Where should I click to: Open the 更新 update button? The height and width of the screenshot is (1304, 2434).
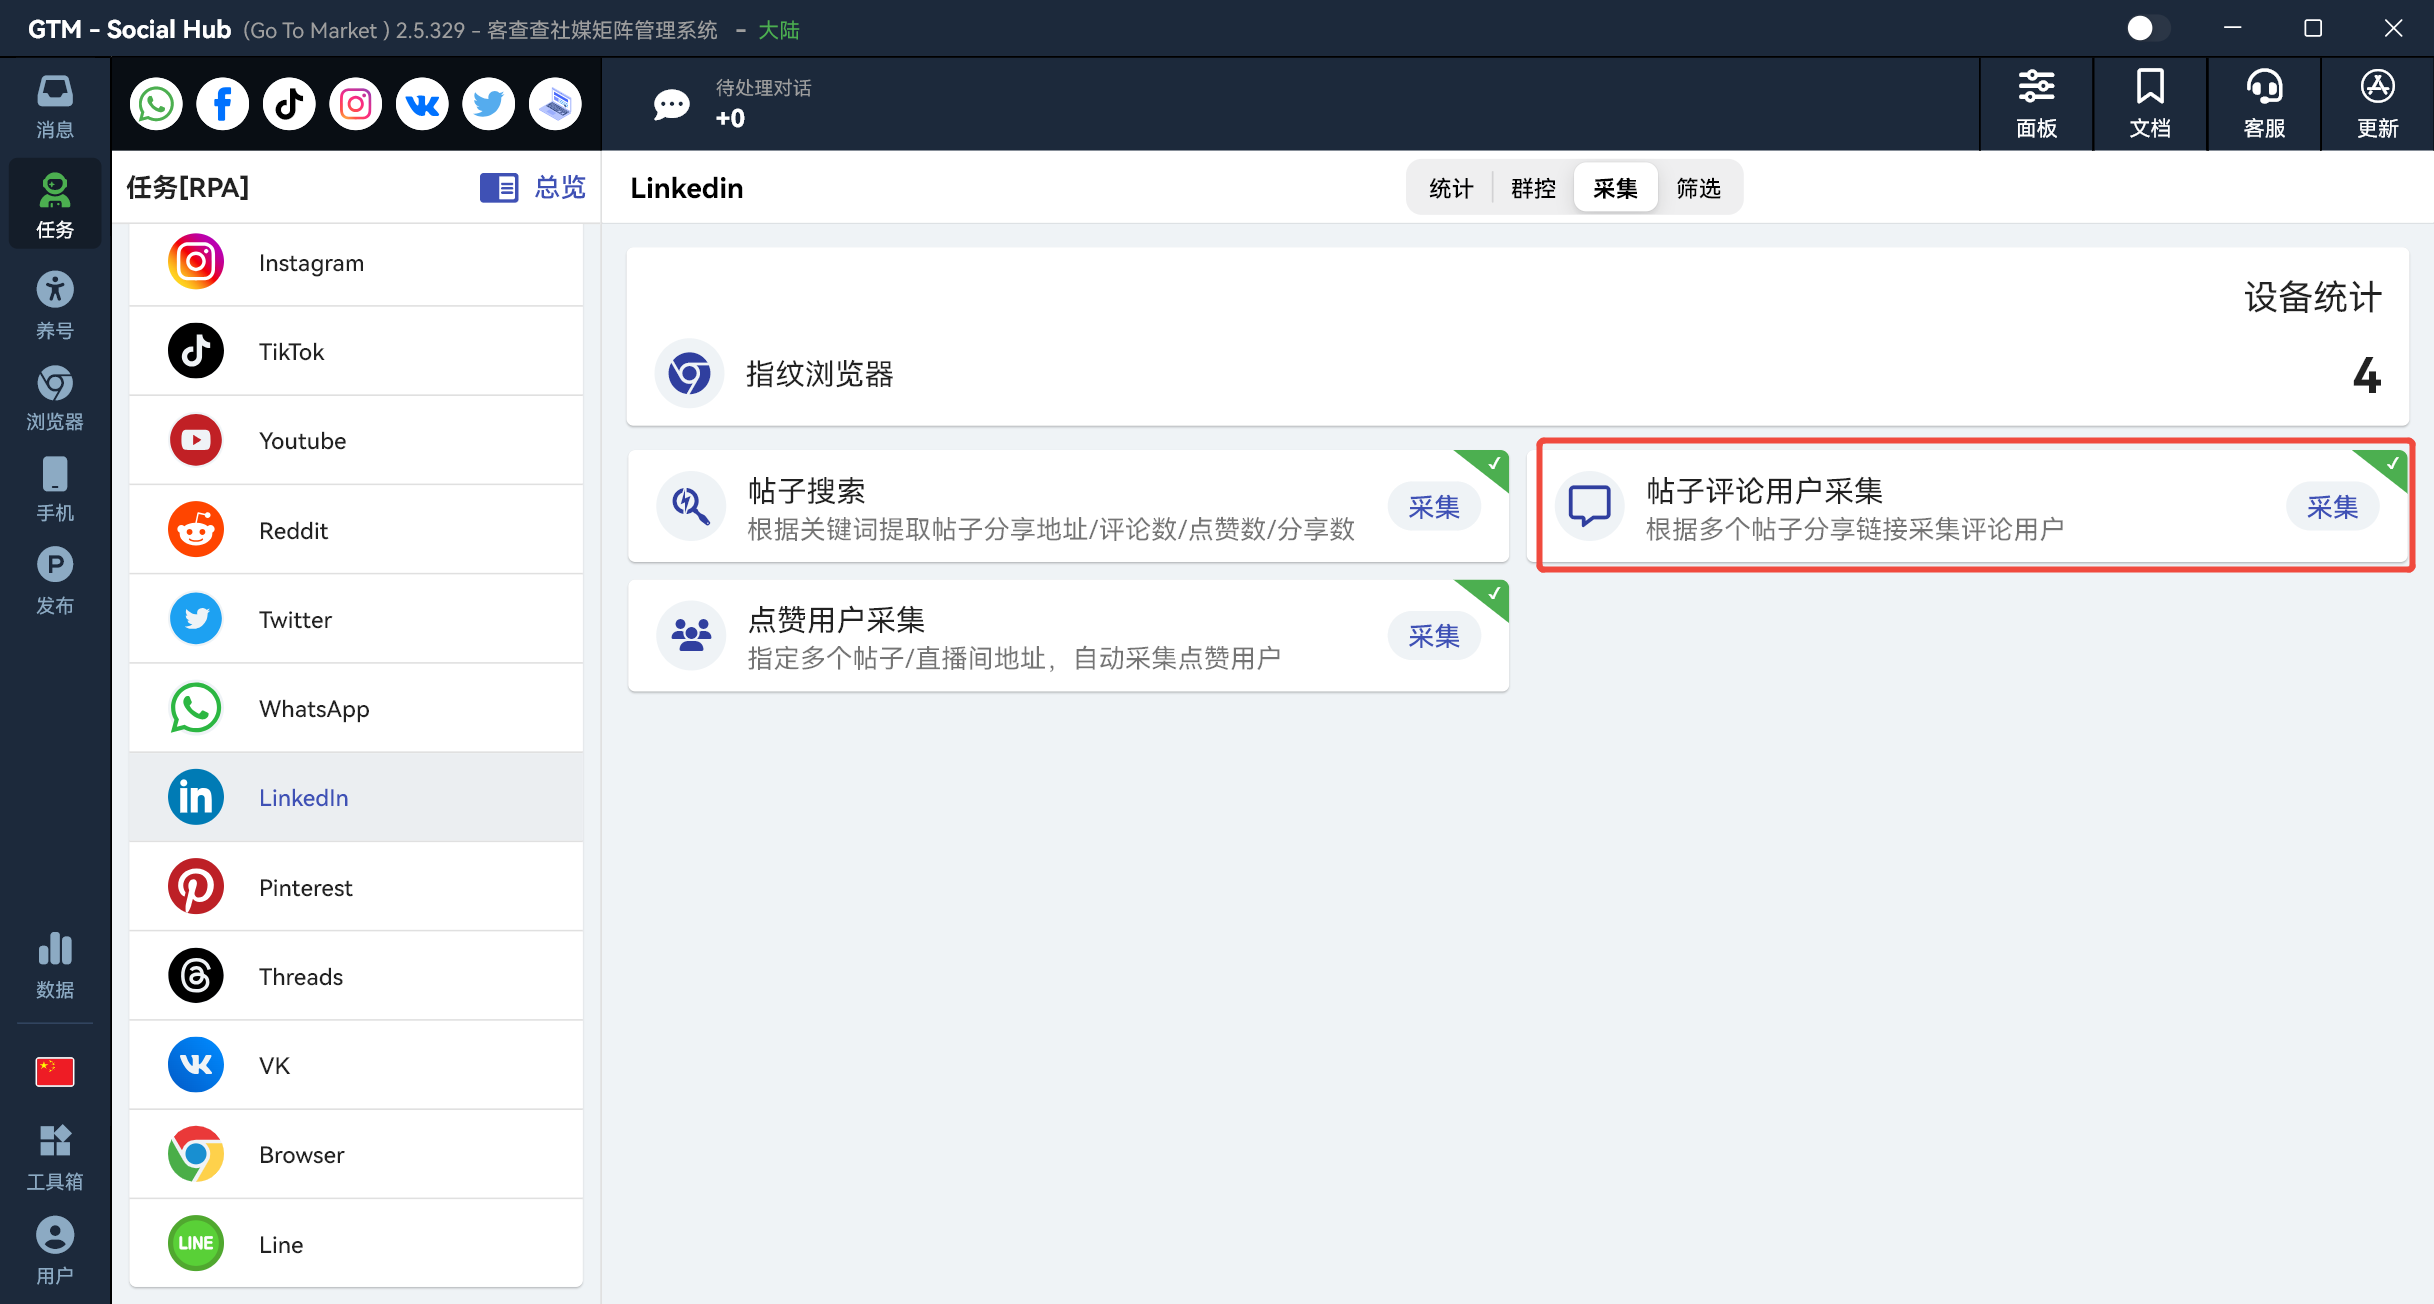coord(2378,104)
